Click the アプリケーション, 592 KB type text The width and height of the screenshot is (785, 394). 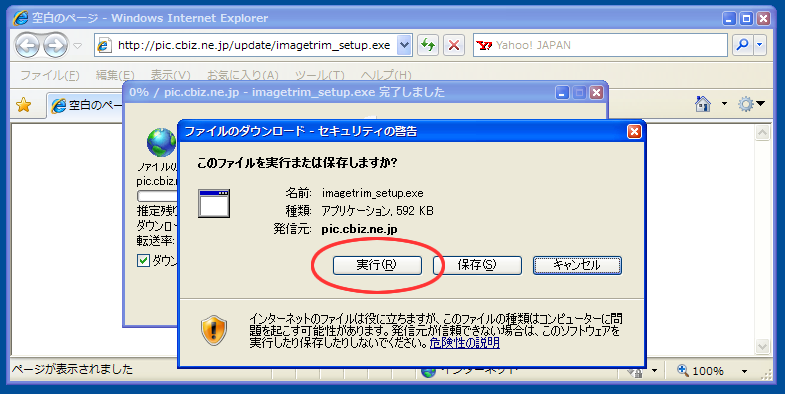pyautogui.click(x=377, y=211)
